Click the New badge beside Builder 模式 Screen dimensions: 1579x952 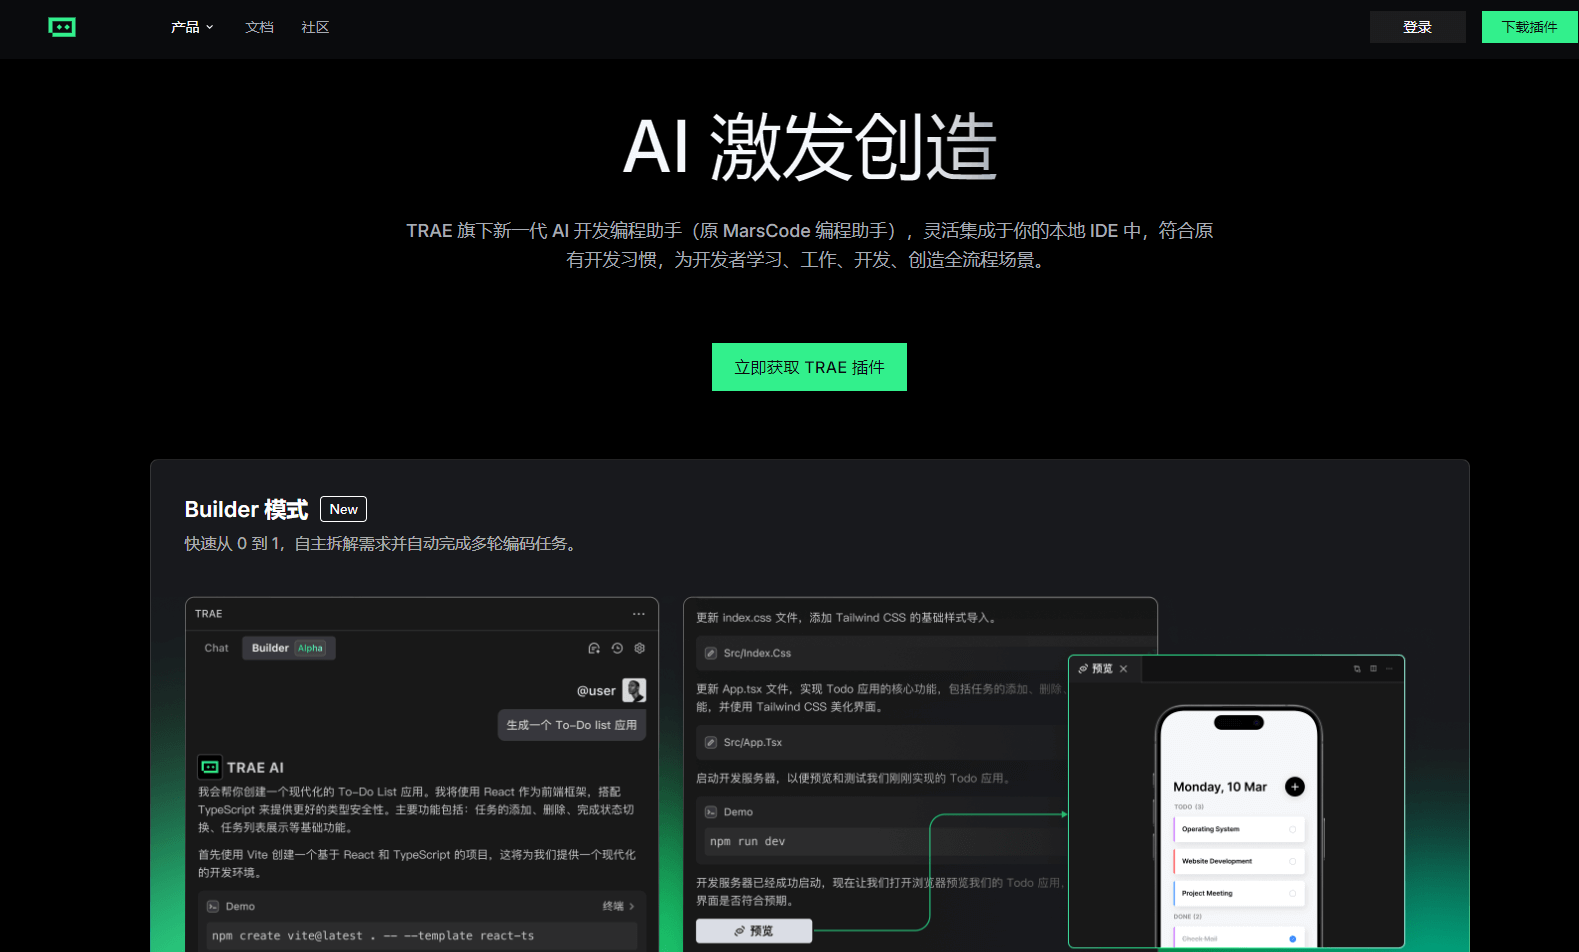coord(343,509)
